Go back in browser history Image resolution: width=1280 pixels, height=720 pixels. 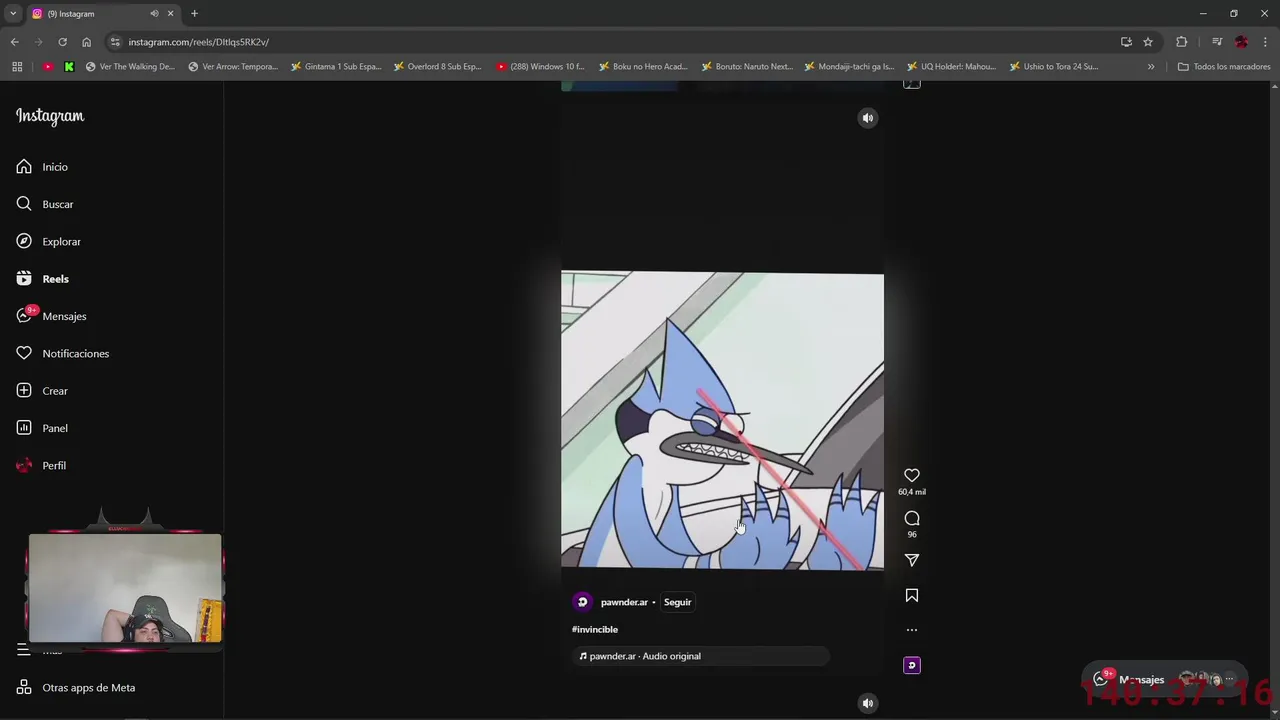14,42
